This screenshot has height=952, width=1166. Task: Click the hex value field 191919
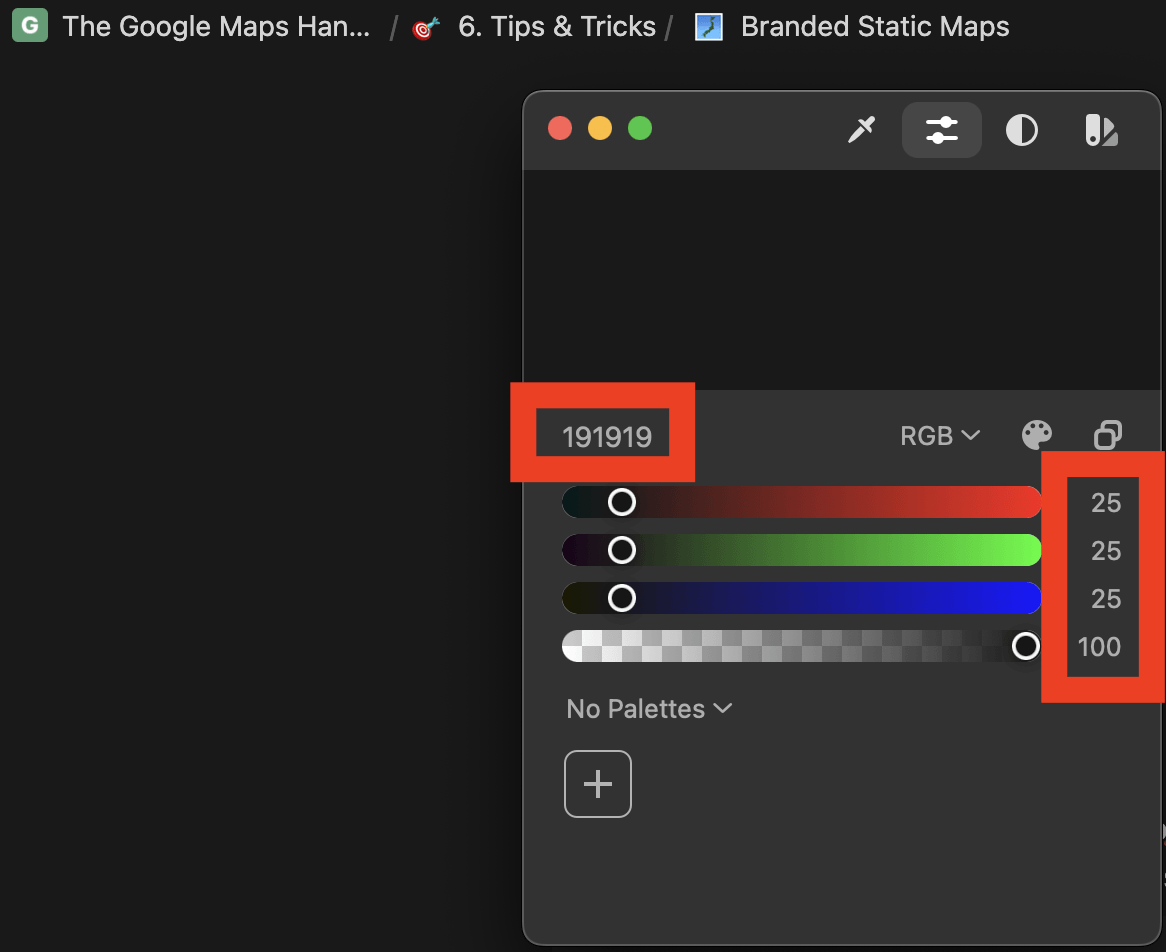tap(606, 437)
